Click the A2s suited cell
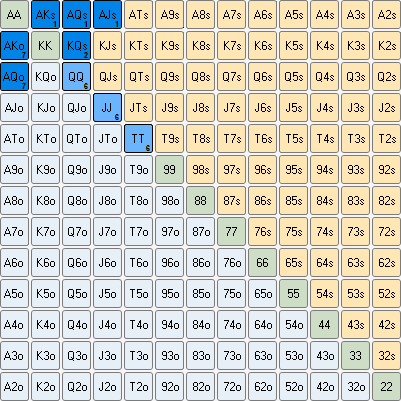Screen dimensions: 401x401 coord(387,15)
